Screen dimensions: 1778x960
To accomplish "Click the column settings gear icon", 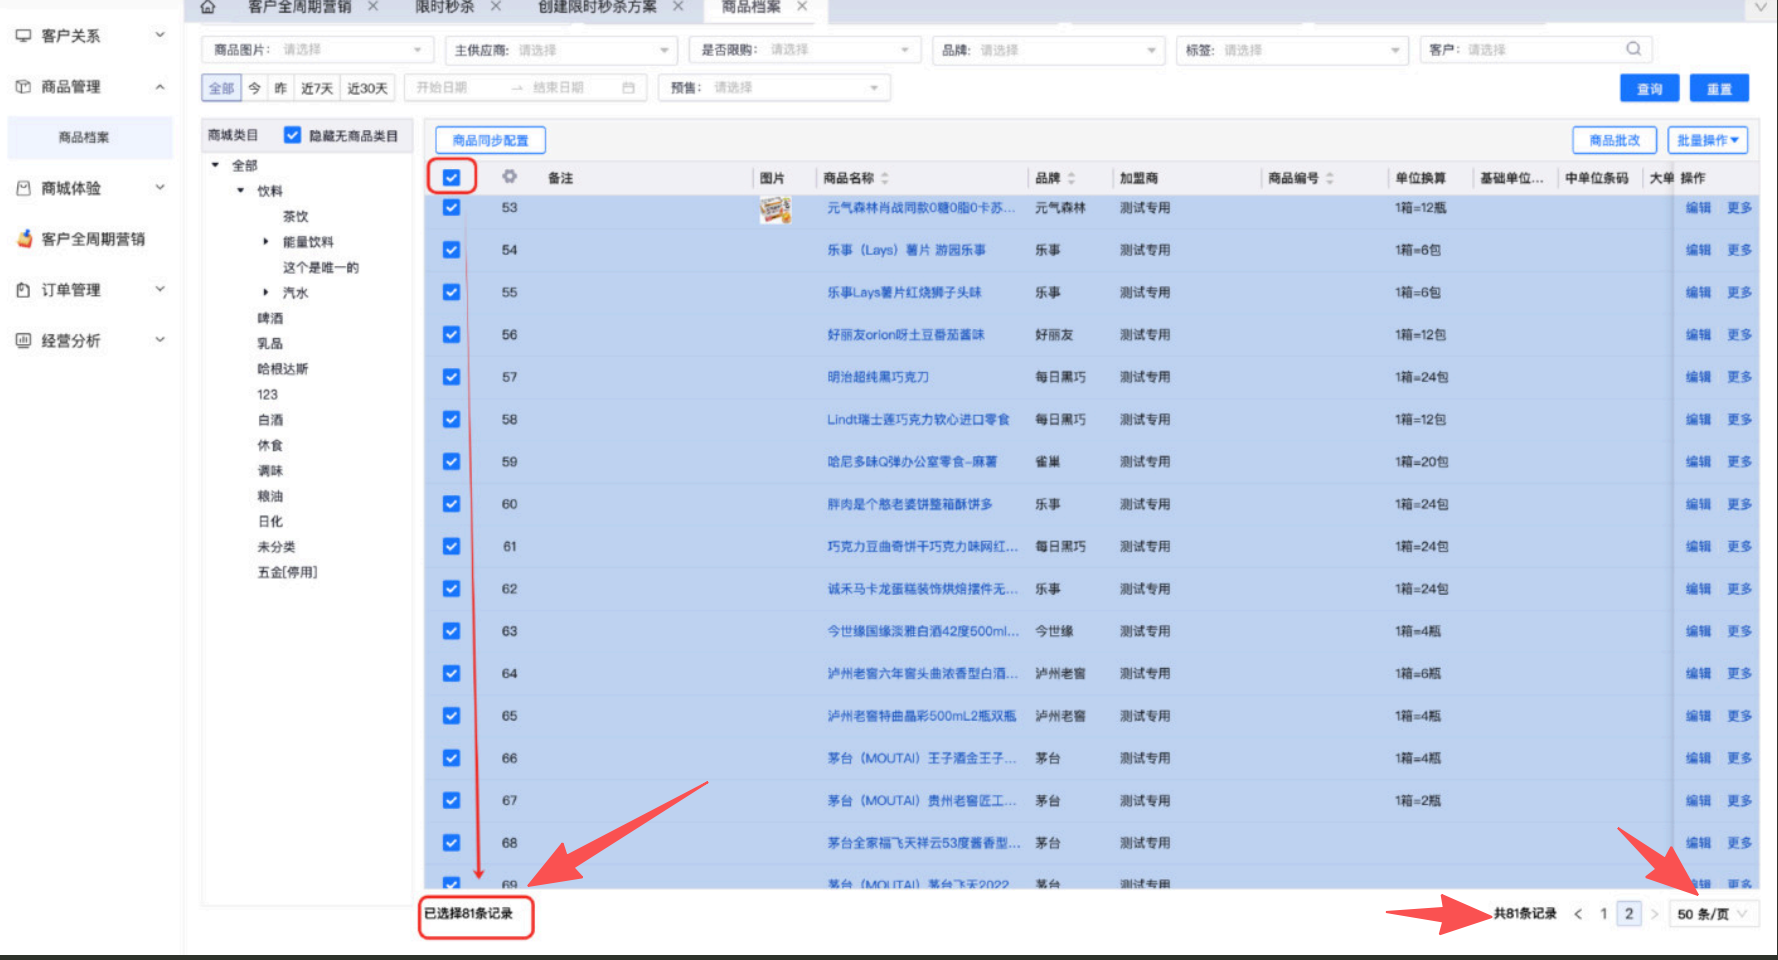I will (x=510, y=177).
